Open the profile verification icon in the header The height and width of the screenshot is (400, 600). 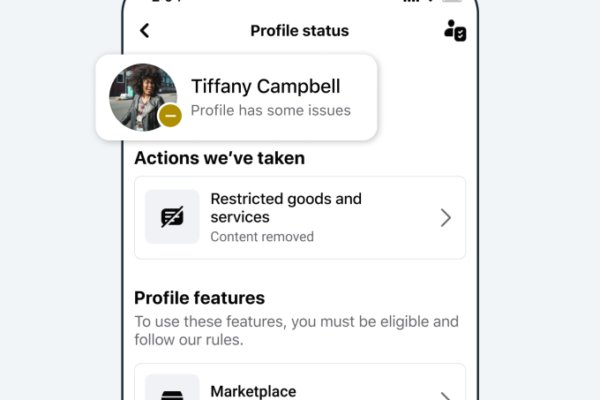pyautogui.click(x=455, y=30)
